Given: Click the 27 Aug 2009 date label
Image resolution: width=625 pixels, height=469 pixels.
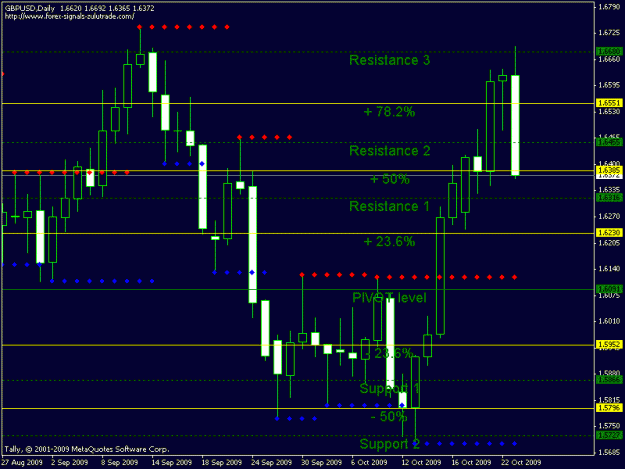Looking at the screenshot, I should pyautogui.click(x=22, y=462).
